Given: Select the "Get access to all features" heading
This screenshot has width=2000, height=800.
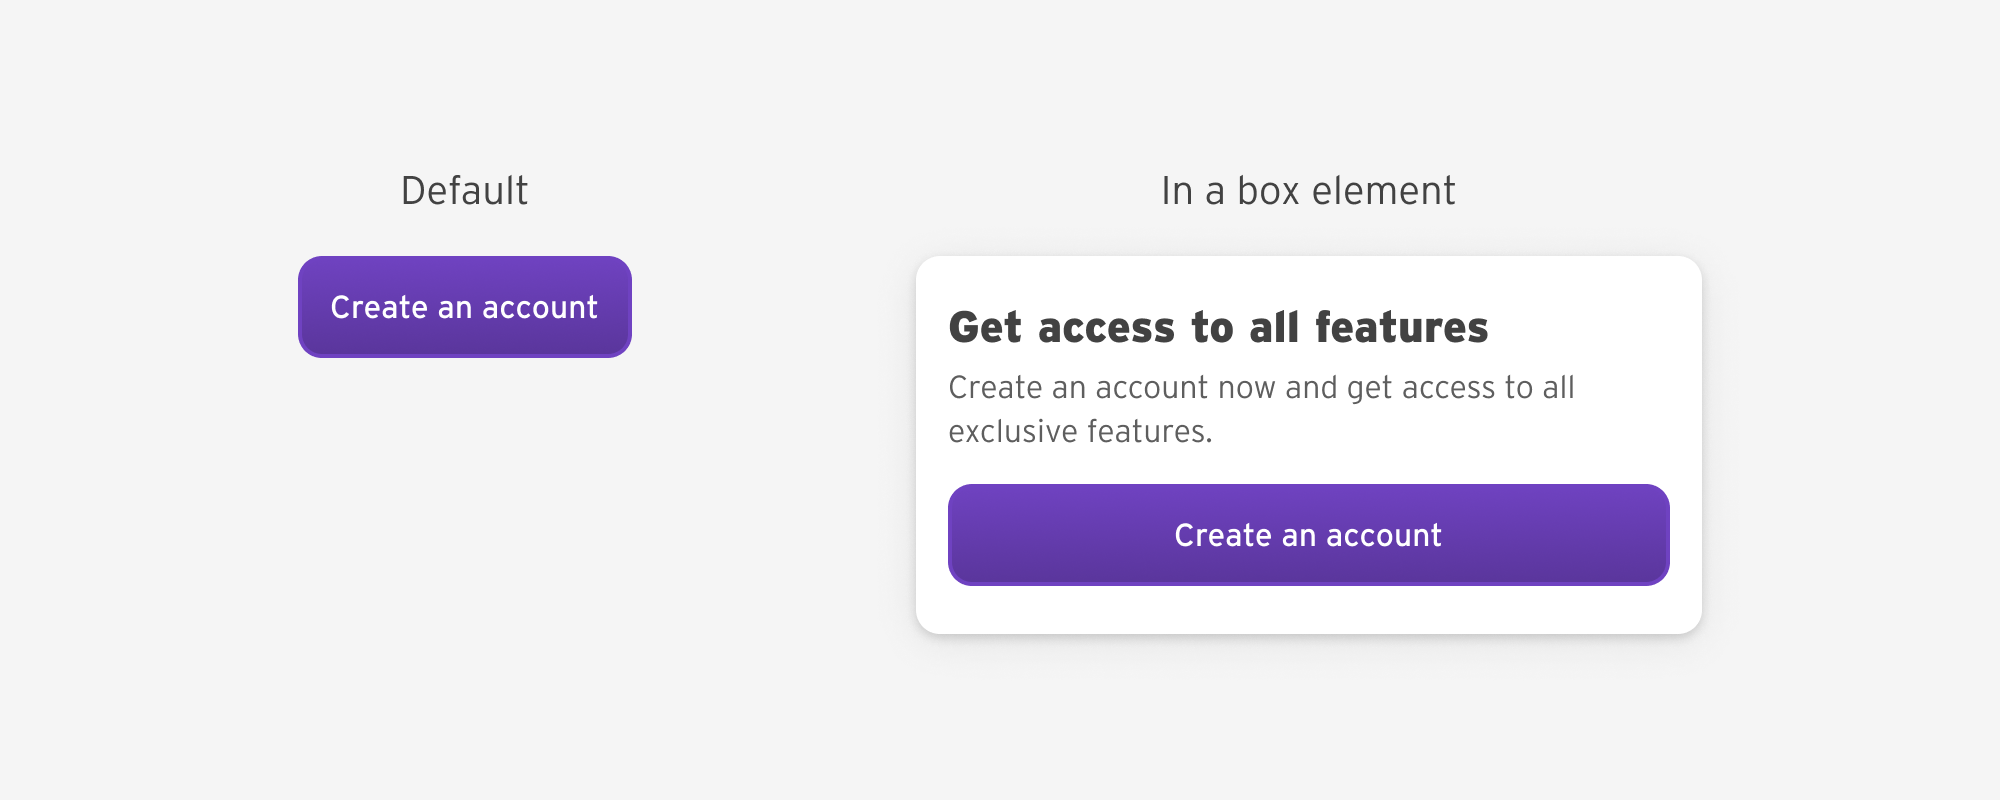Looking at the screenshot, I should pyautogui.click(x=1218, y=328).
